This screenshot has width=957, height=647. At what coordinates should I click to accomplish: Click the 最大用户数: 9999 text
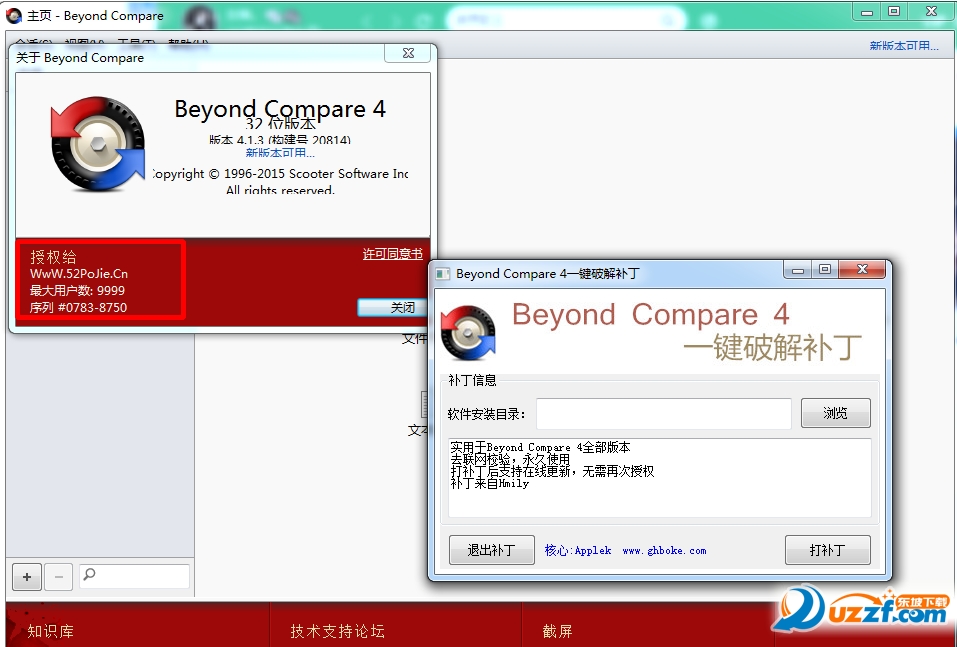(x=77, y=291)
